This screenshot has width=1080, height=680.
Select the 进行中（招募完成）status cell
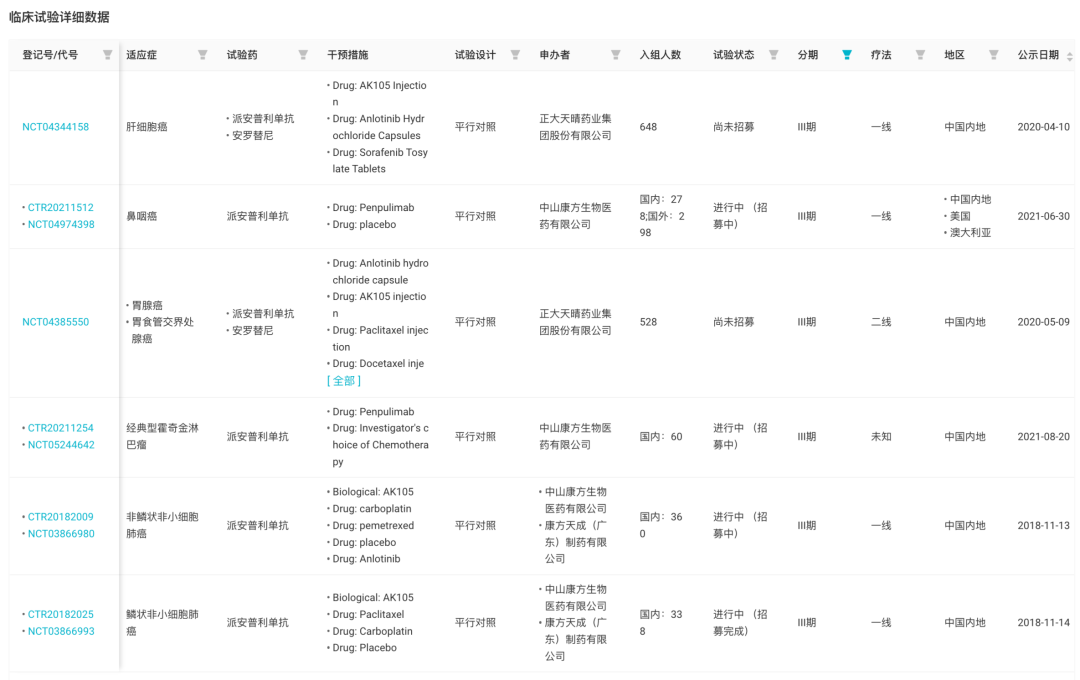740,622
